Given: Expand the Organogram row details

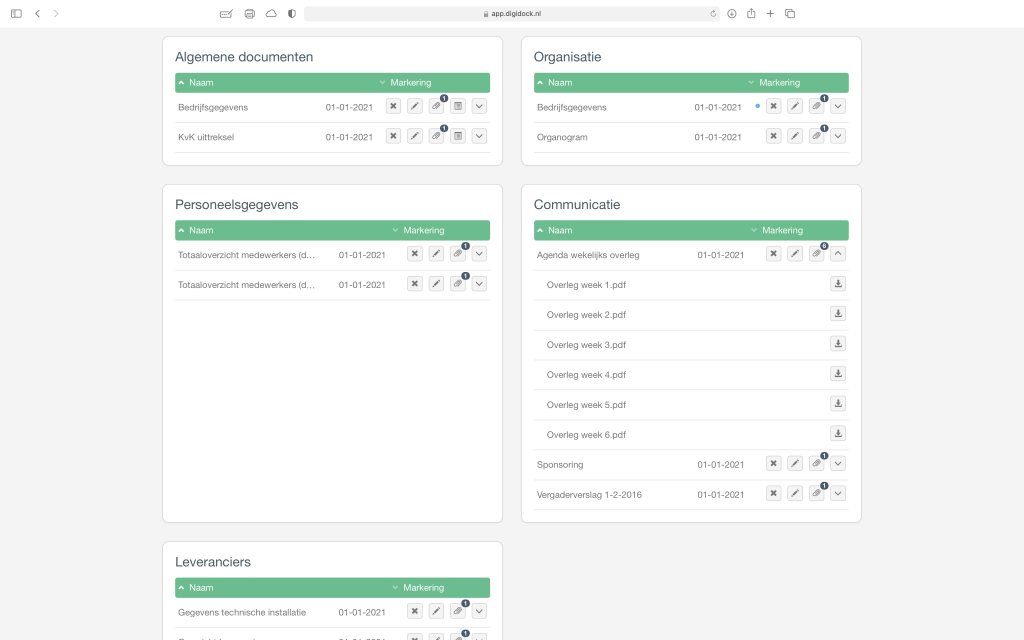Looking at the screenshot, I should (837, 136).
